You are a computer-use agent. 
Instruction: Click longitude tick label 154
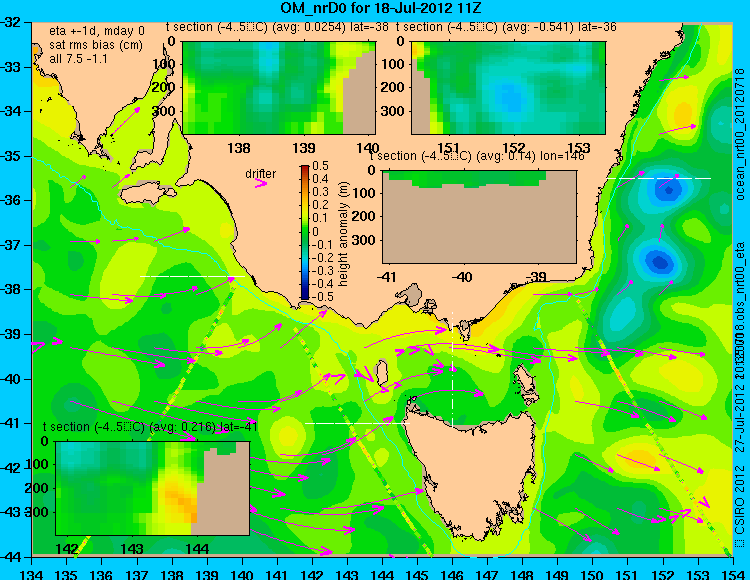click(732, 574)
